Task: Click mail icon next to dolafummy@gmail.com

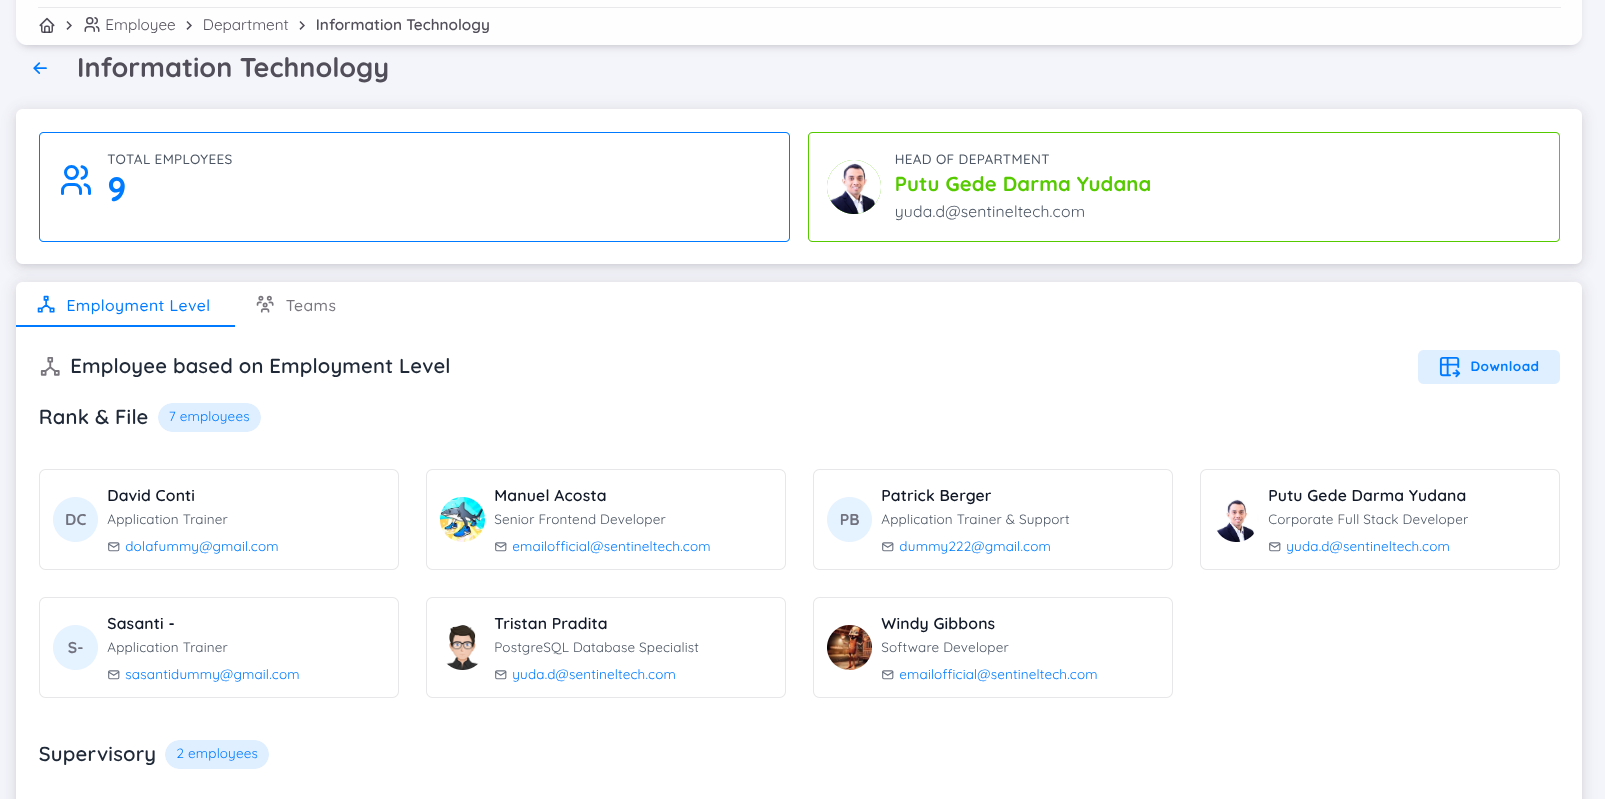Action: pyautogui.click(x=114, y=547)
